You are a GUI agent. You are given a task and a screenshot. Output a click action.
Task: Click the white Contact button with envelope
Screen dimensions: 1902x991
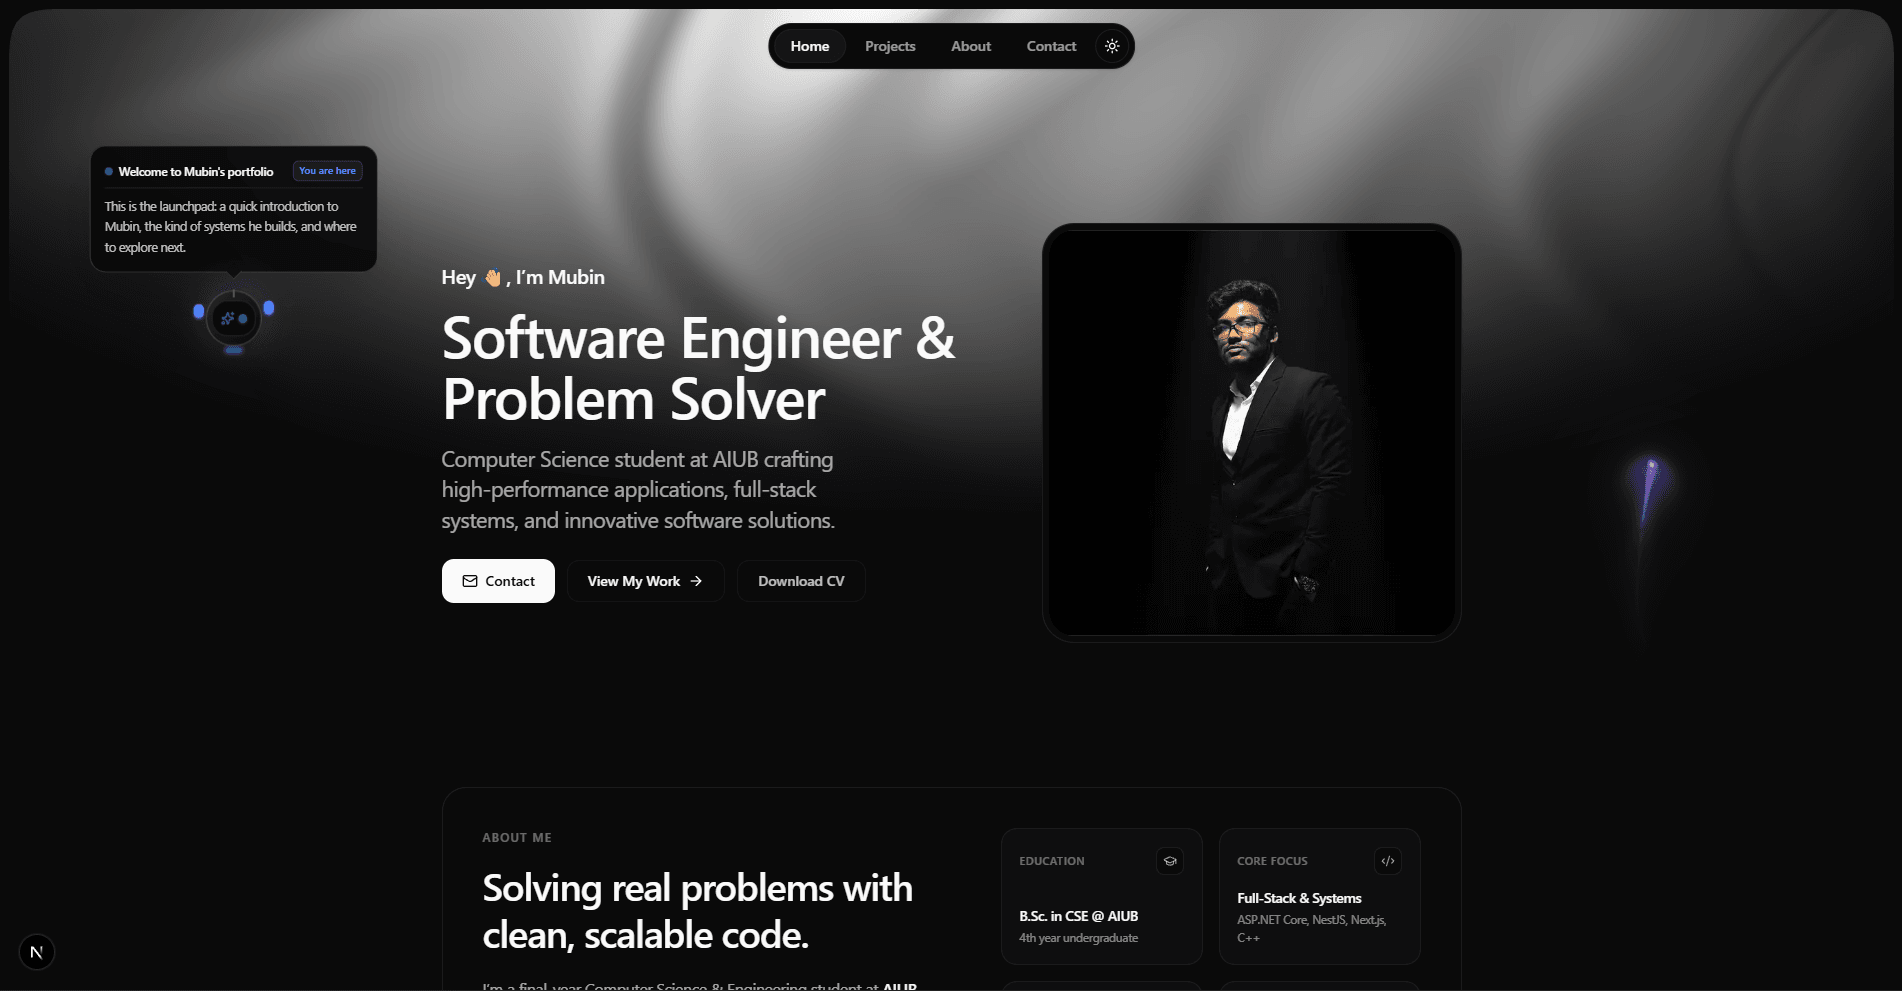pos(498,581)
